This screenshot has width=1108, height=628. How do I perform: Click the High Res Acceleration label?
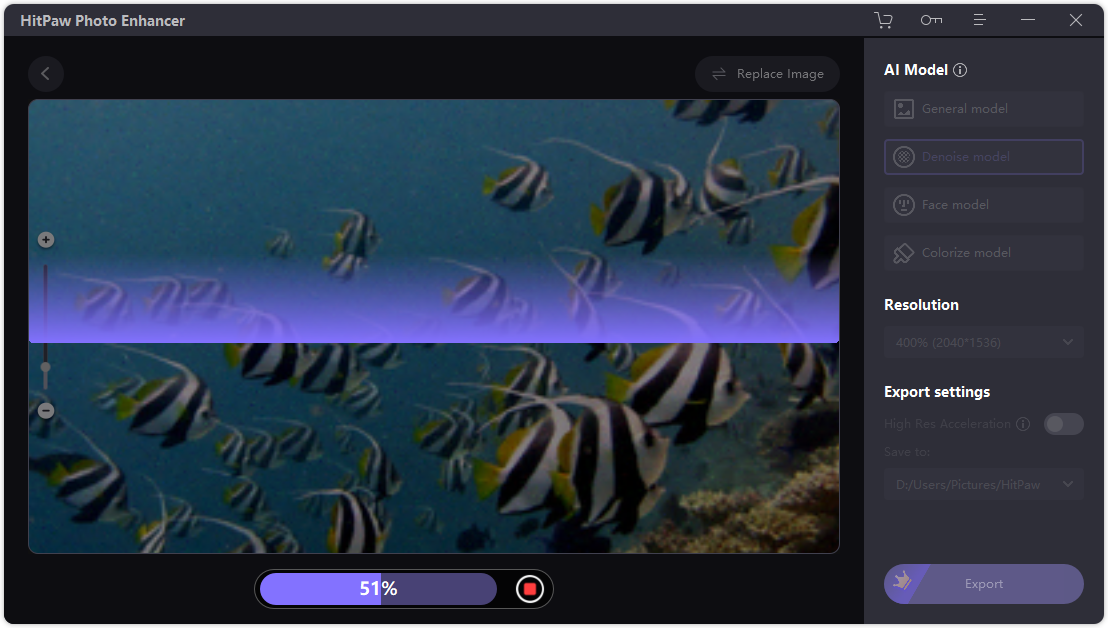[x=947, y=424]
